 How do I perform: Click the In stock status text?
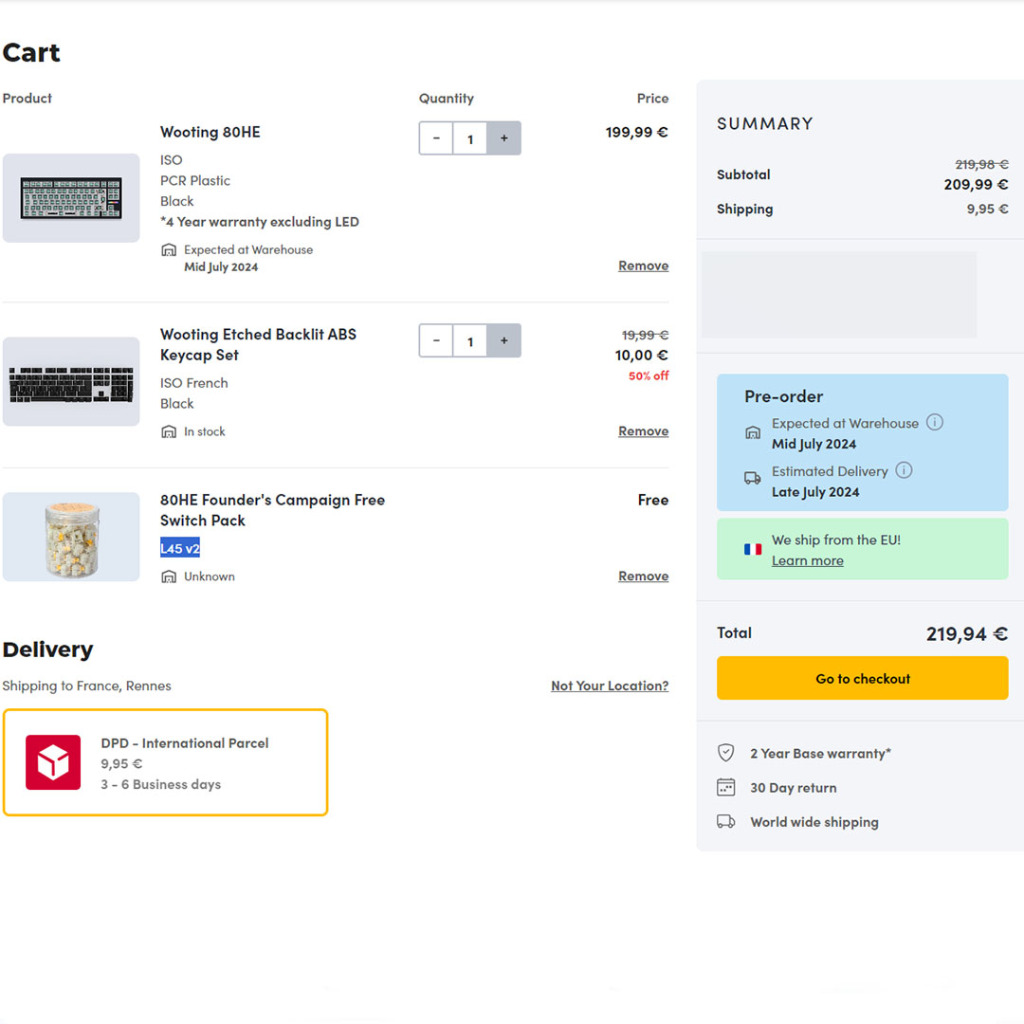[204, 432]
